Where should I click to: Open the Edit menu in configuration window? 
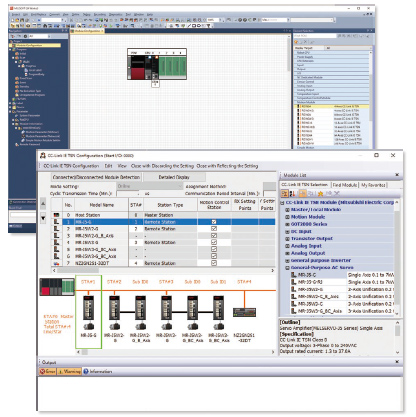click(x=109, y=166)
